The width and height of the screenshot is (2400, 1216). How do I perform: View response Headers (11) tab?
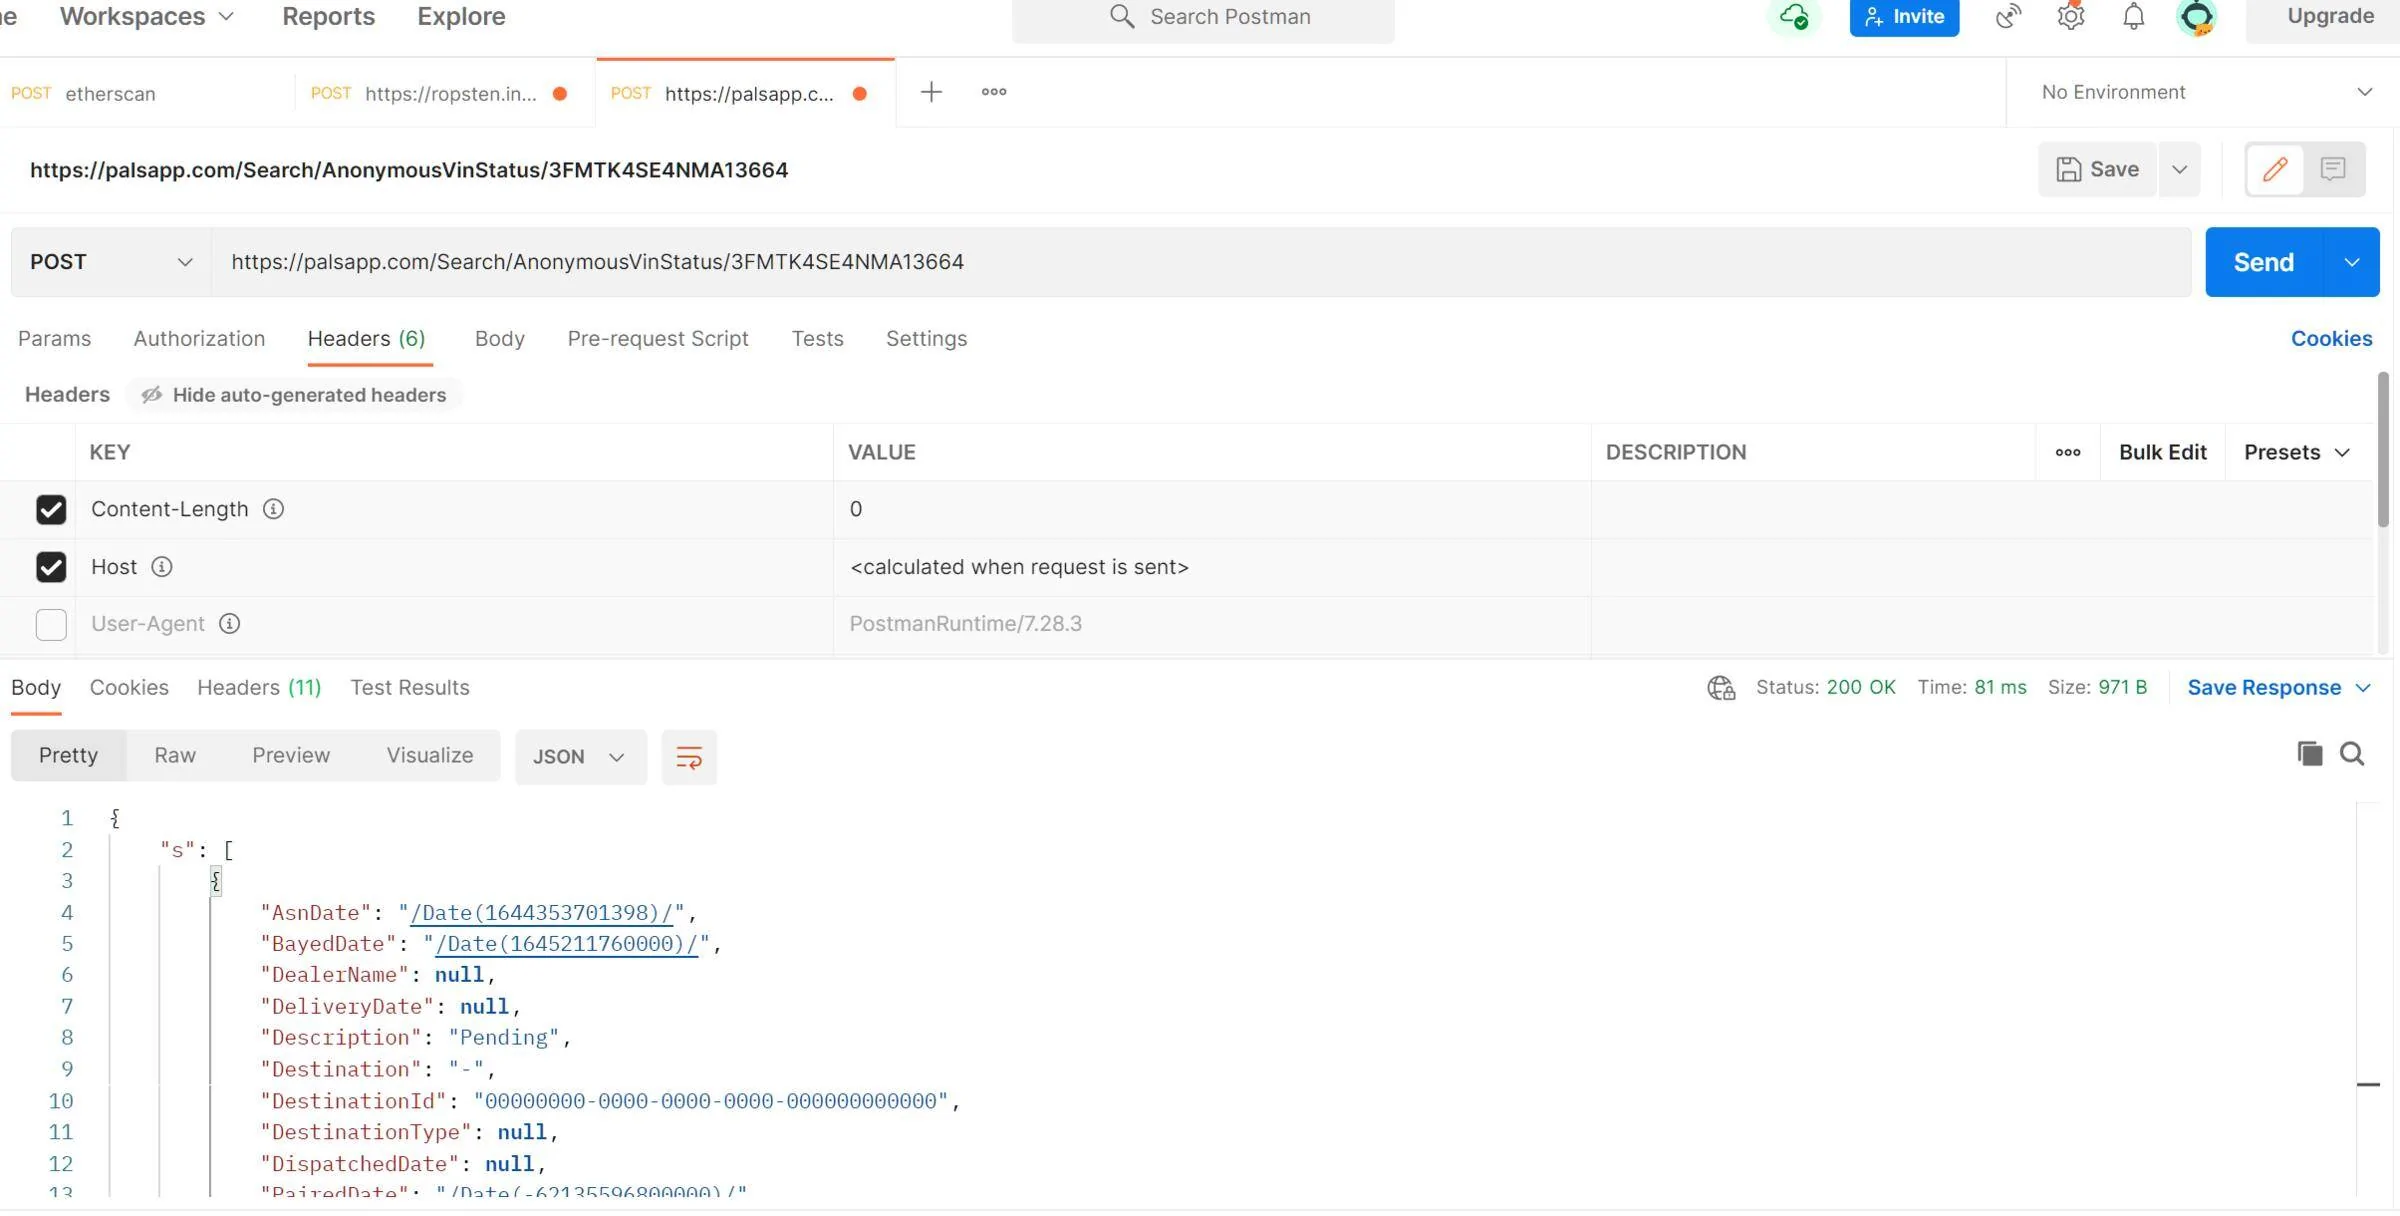click(x=259, y=688)
